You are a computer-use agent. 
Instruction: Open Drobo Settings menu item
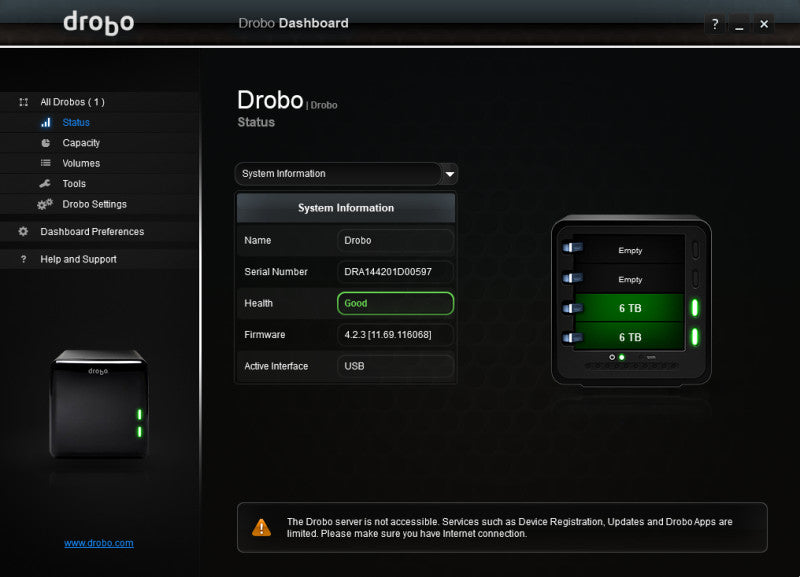(94, 204)
